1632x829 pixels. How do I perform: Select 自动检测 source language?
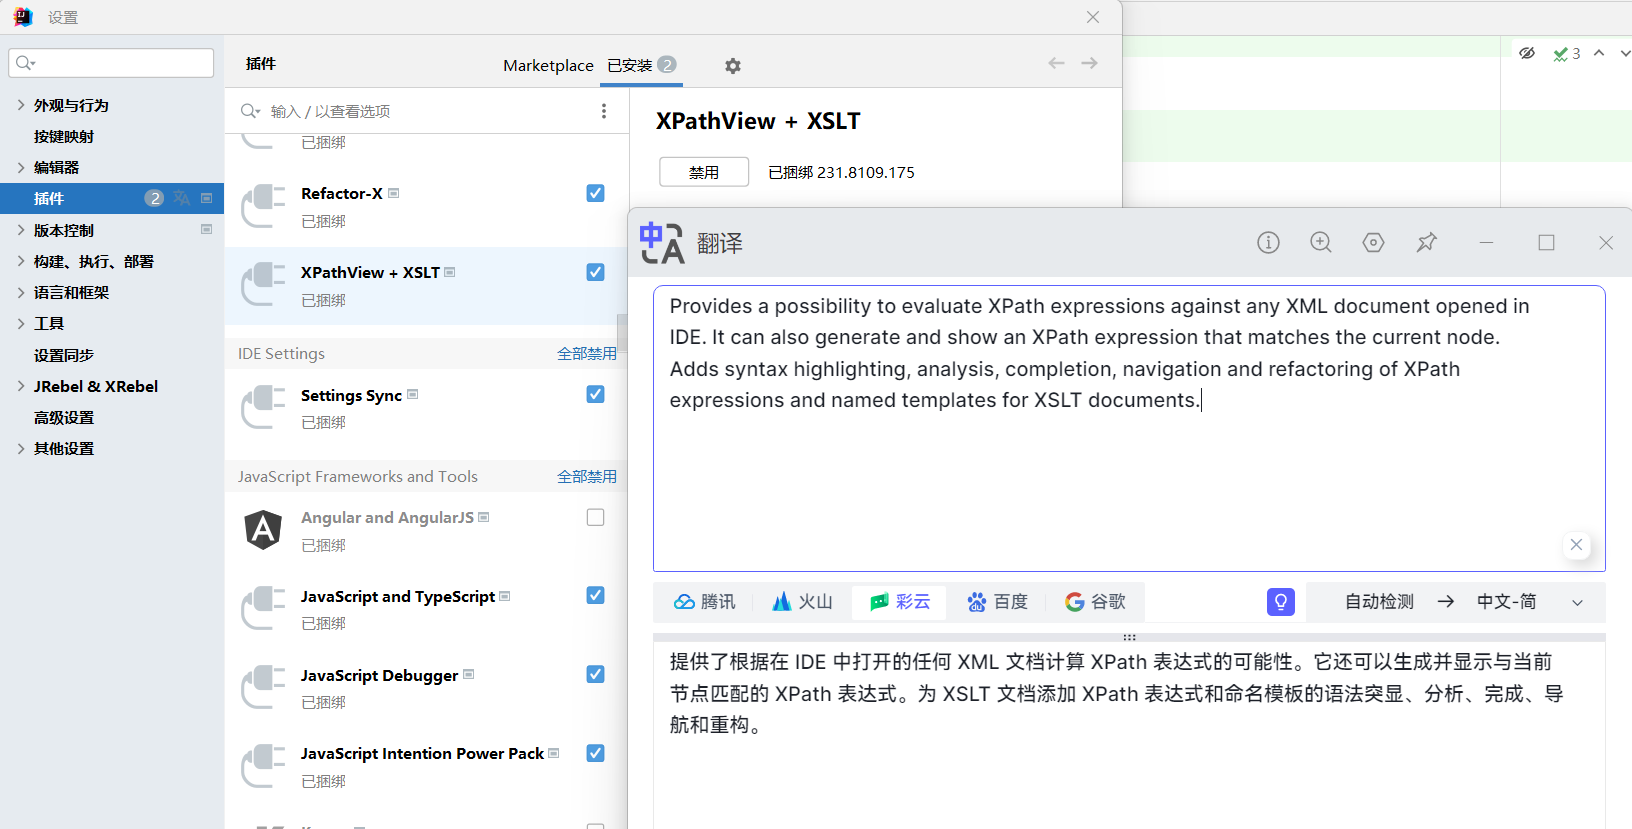tap(1379, 602)
